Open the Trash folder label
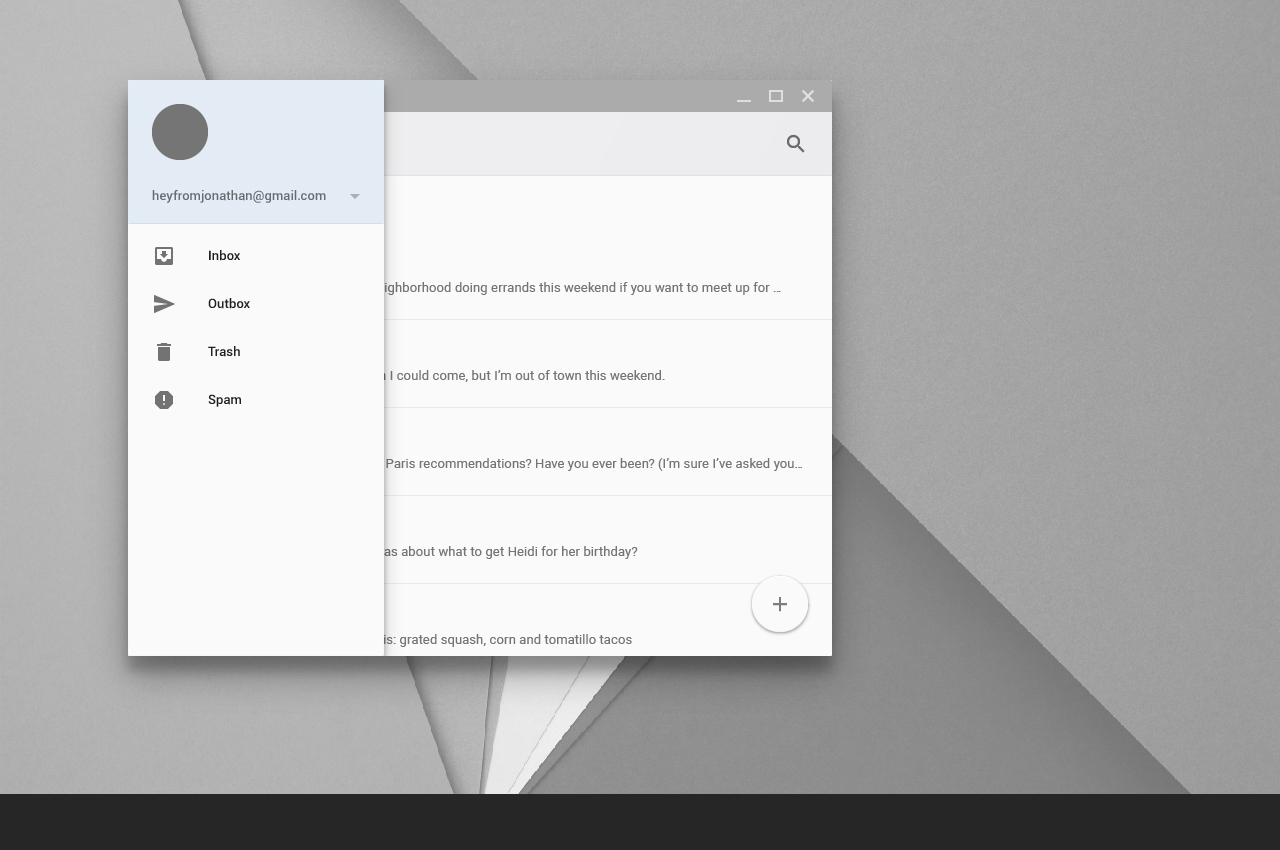 pos(224,352)
